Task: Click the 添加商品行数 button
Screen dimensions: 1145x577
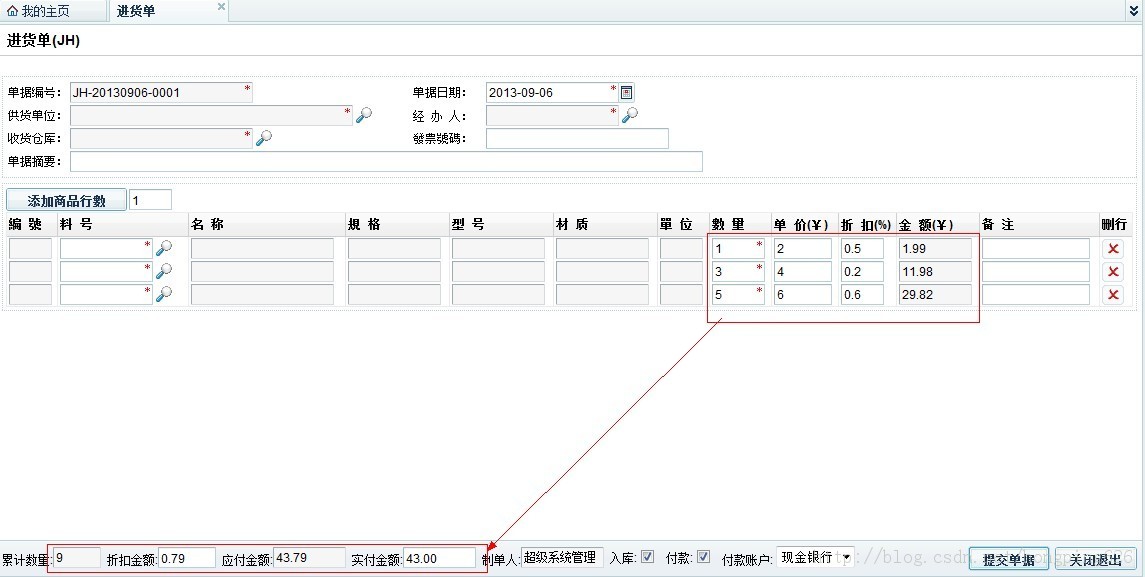Action: (66, 200)
